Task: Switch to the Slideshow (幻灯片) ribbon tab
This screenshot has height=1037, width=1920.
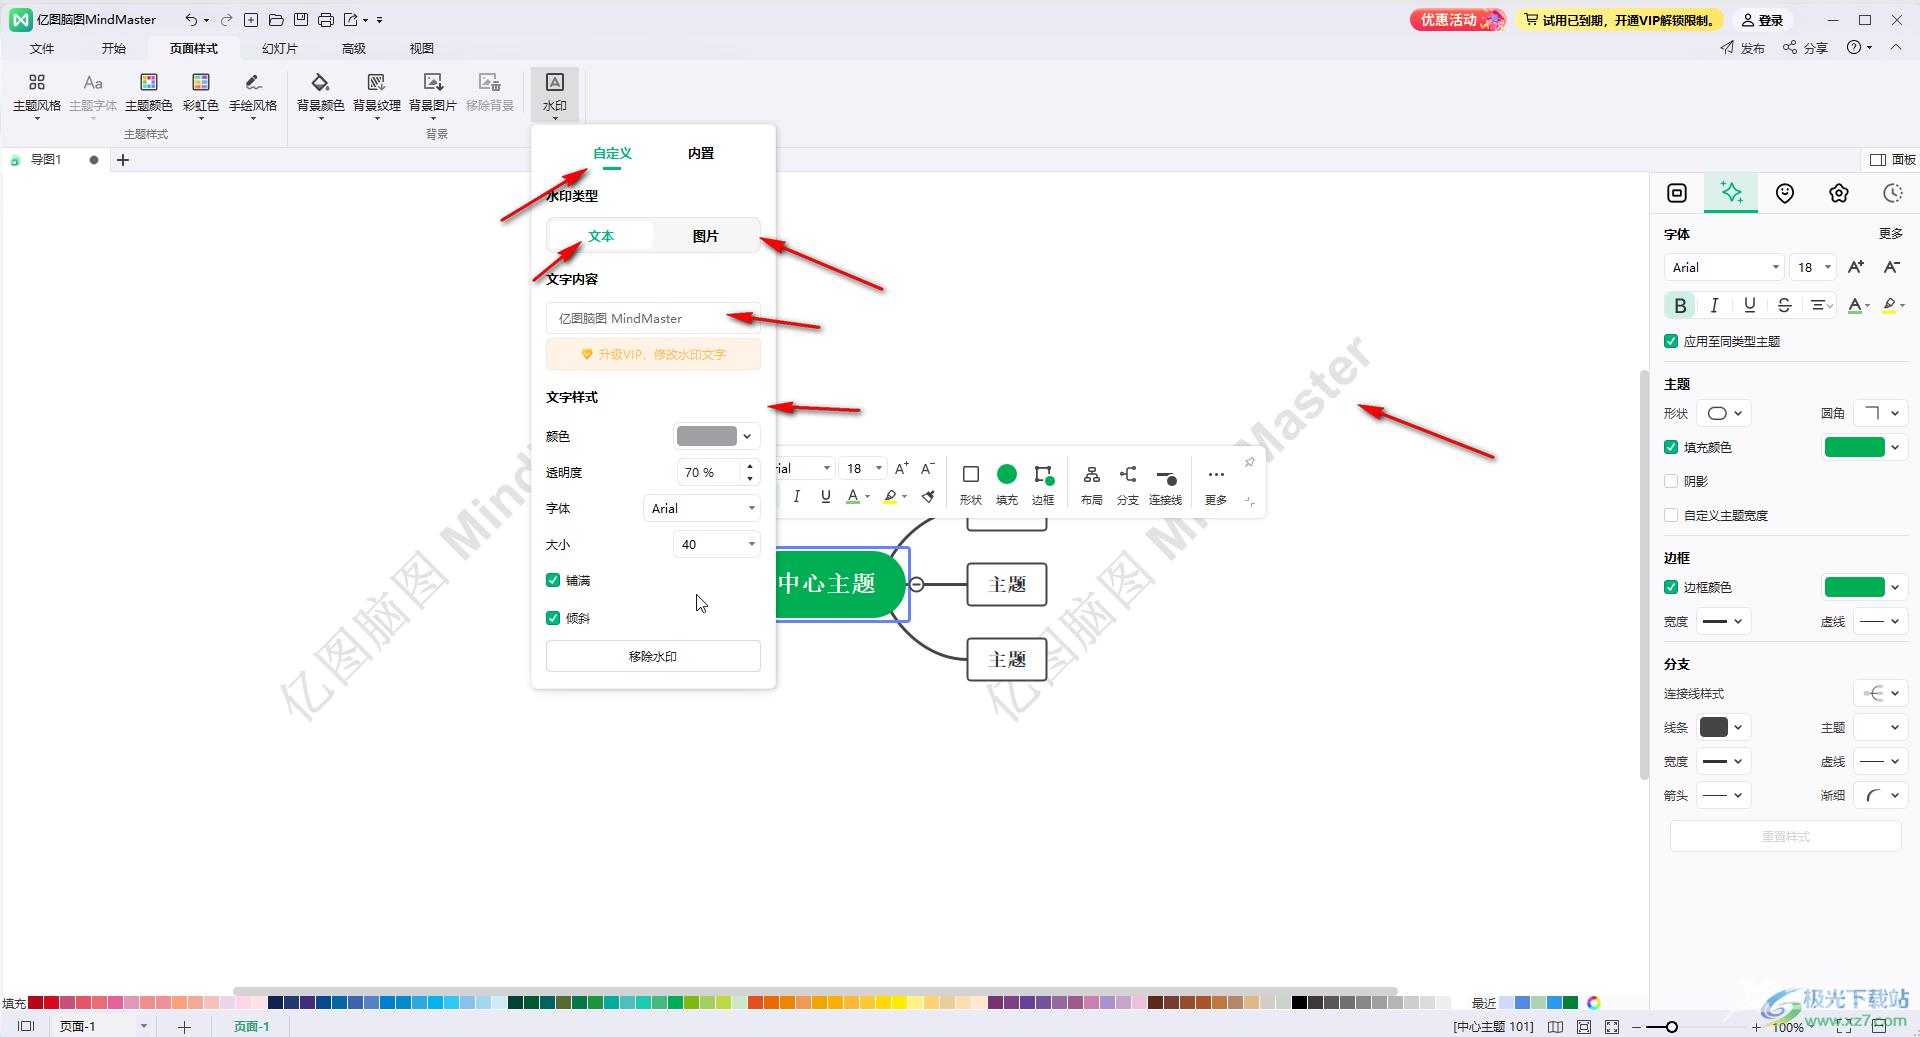Action: coord(280,48)
